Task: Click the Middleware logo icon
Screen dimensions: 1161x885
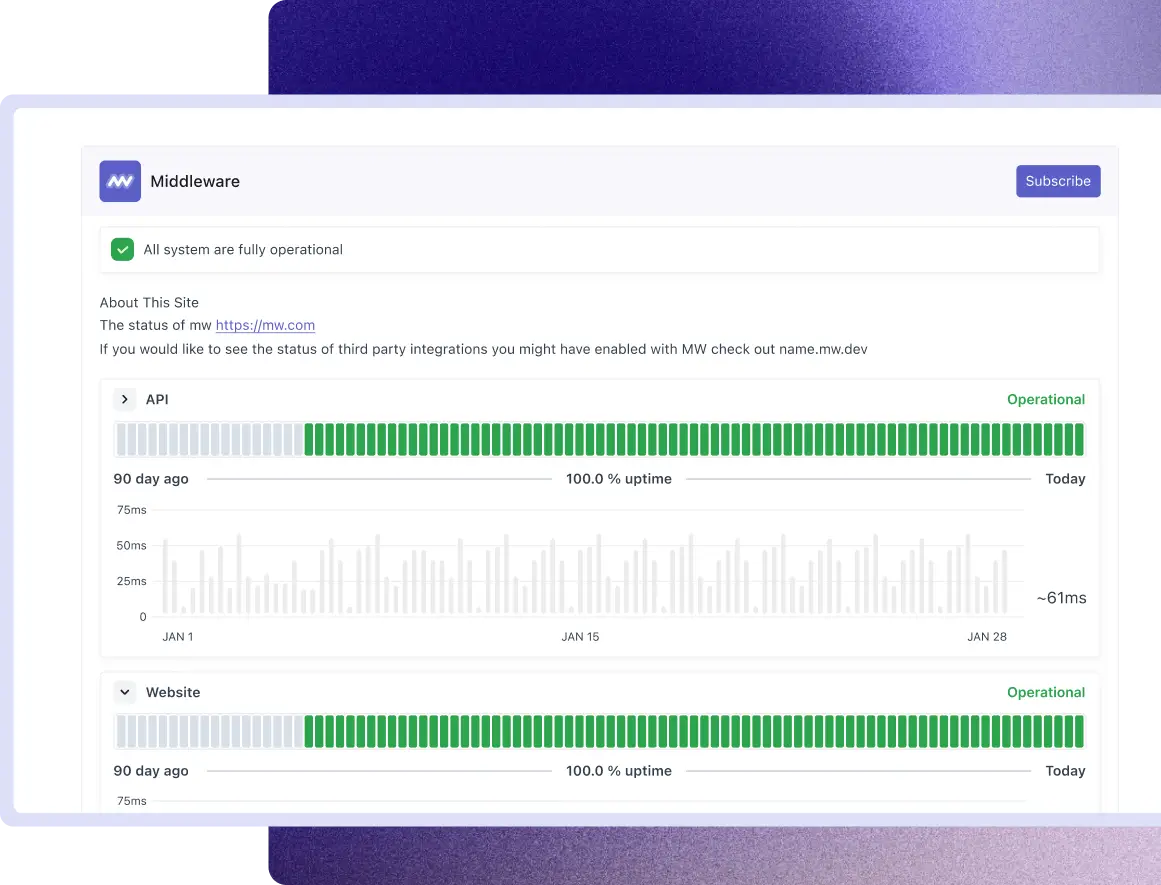Action: [120, 181]
